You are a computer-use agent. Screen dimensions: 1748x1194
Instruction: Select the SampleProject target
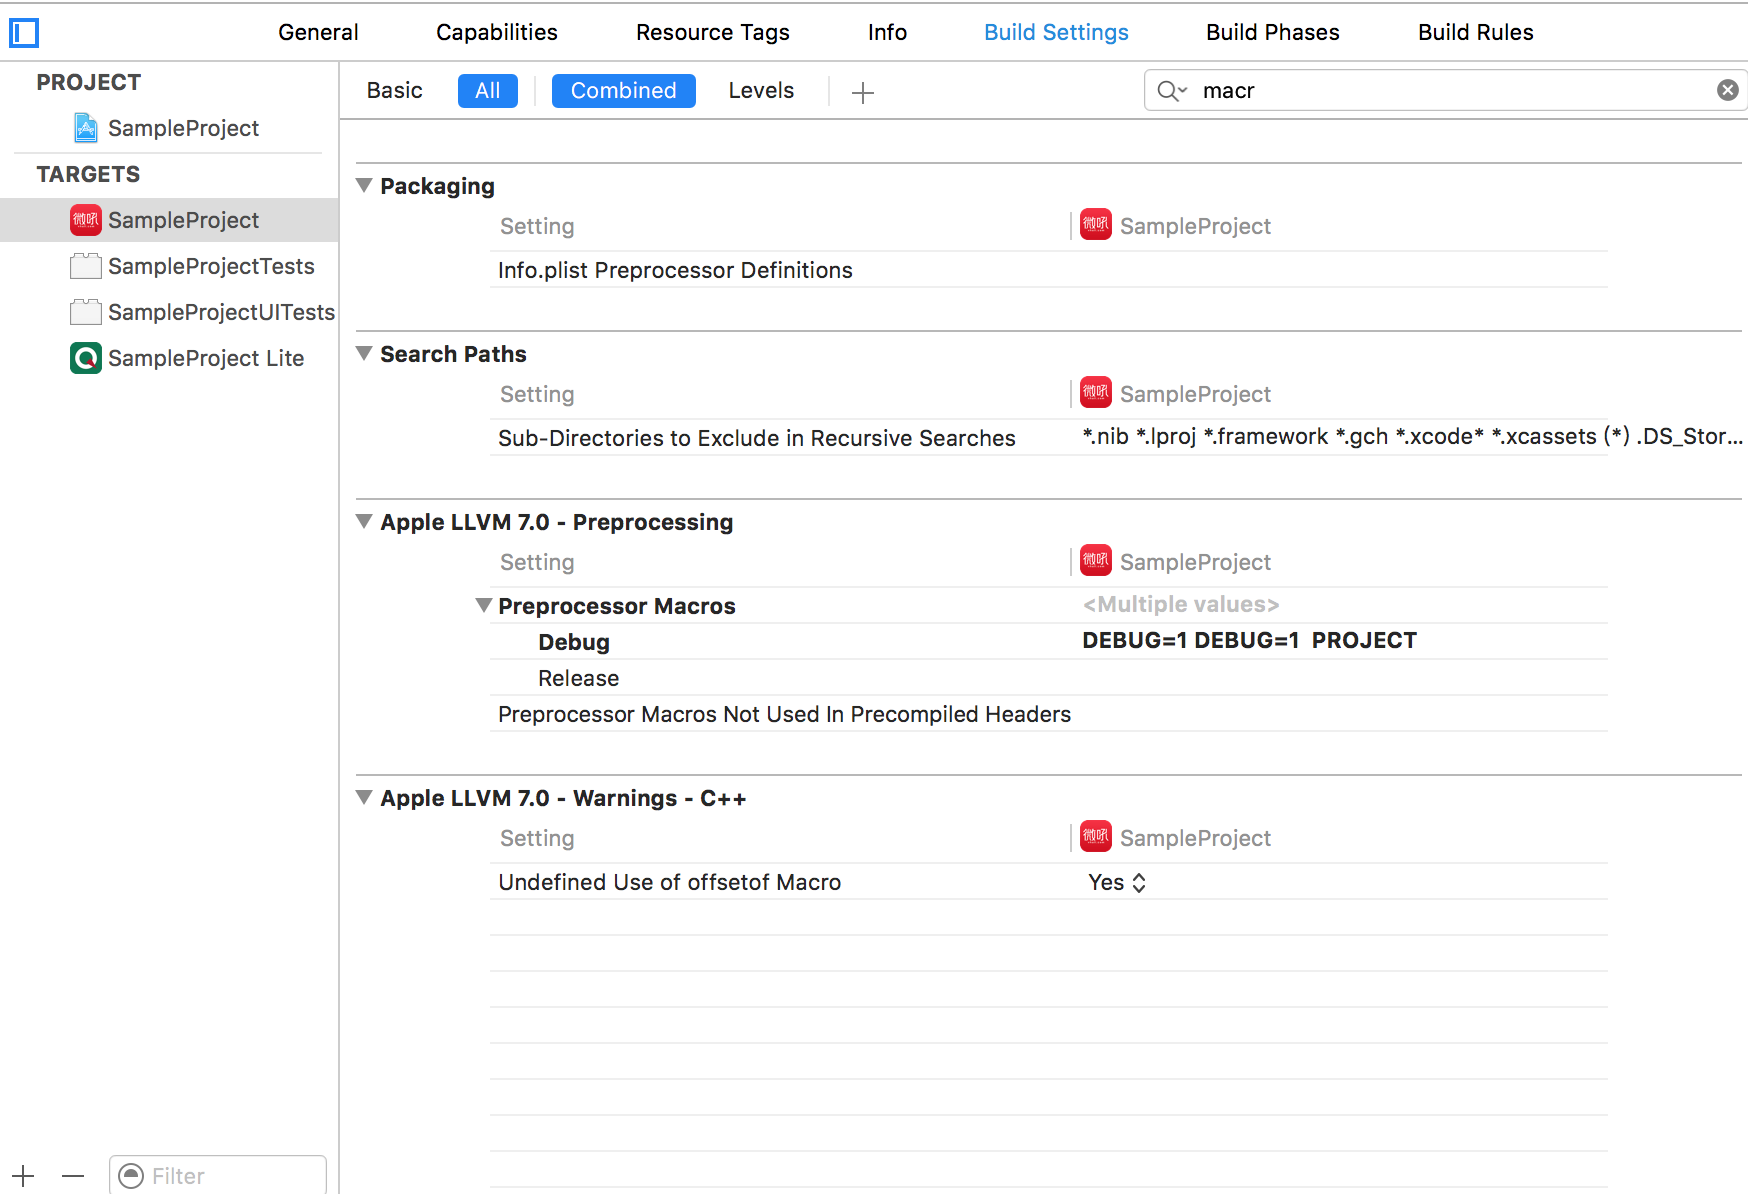pos(169,220)
